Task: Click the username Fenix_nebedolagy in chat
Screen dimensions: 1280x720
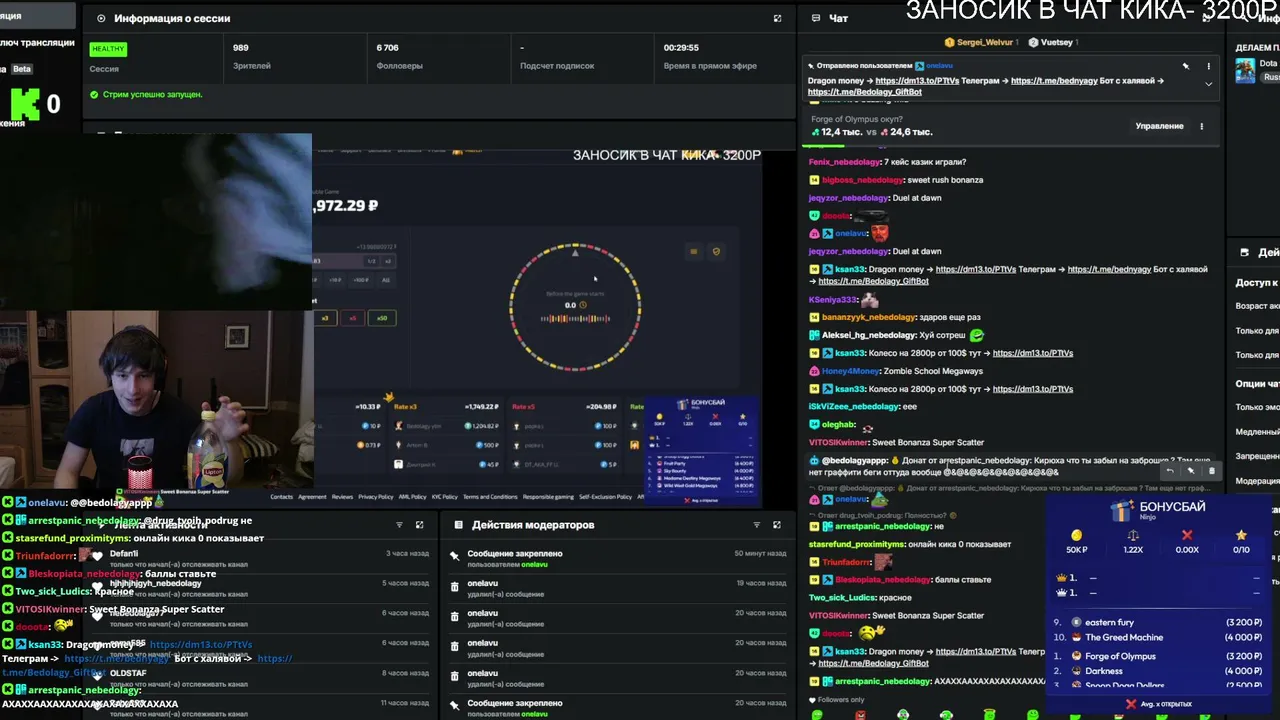Action: (x=844, y=162)
